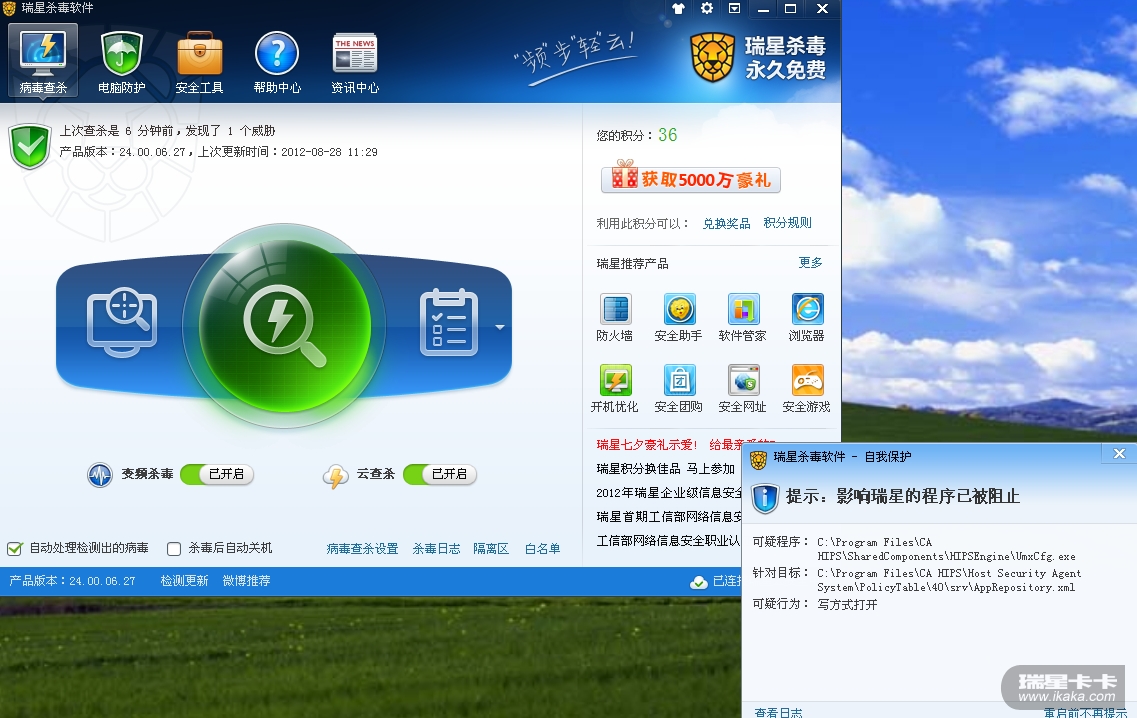Close the 自我保护 notification popup
This screenshot has height=718, width=1137.
(x=1120, y=454)
